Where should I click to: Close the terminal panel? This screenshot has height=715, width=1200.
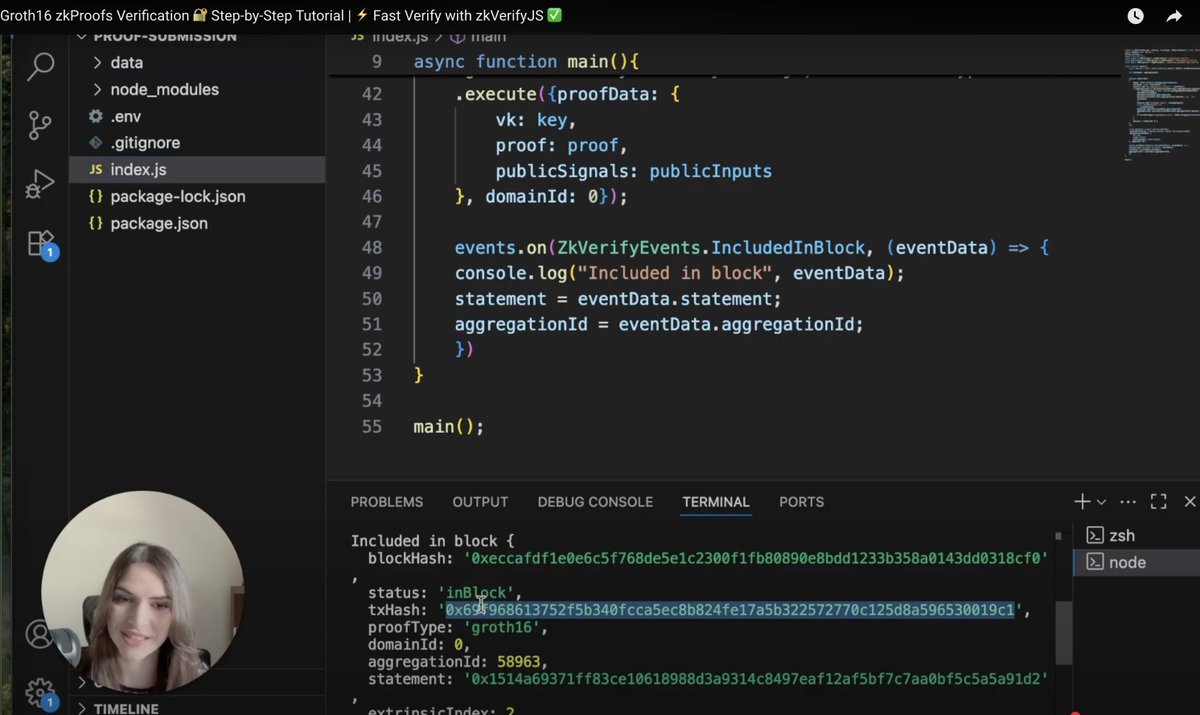1189,501
